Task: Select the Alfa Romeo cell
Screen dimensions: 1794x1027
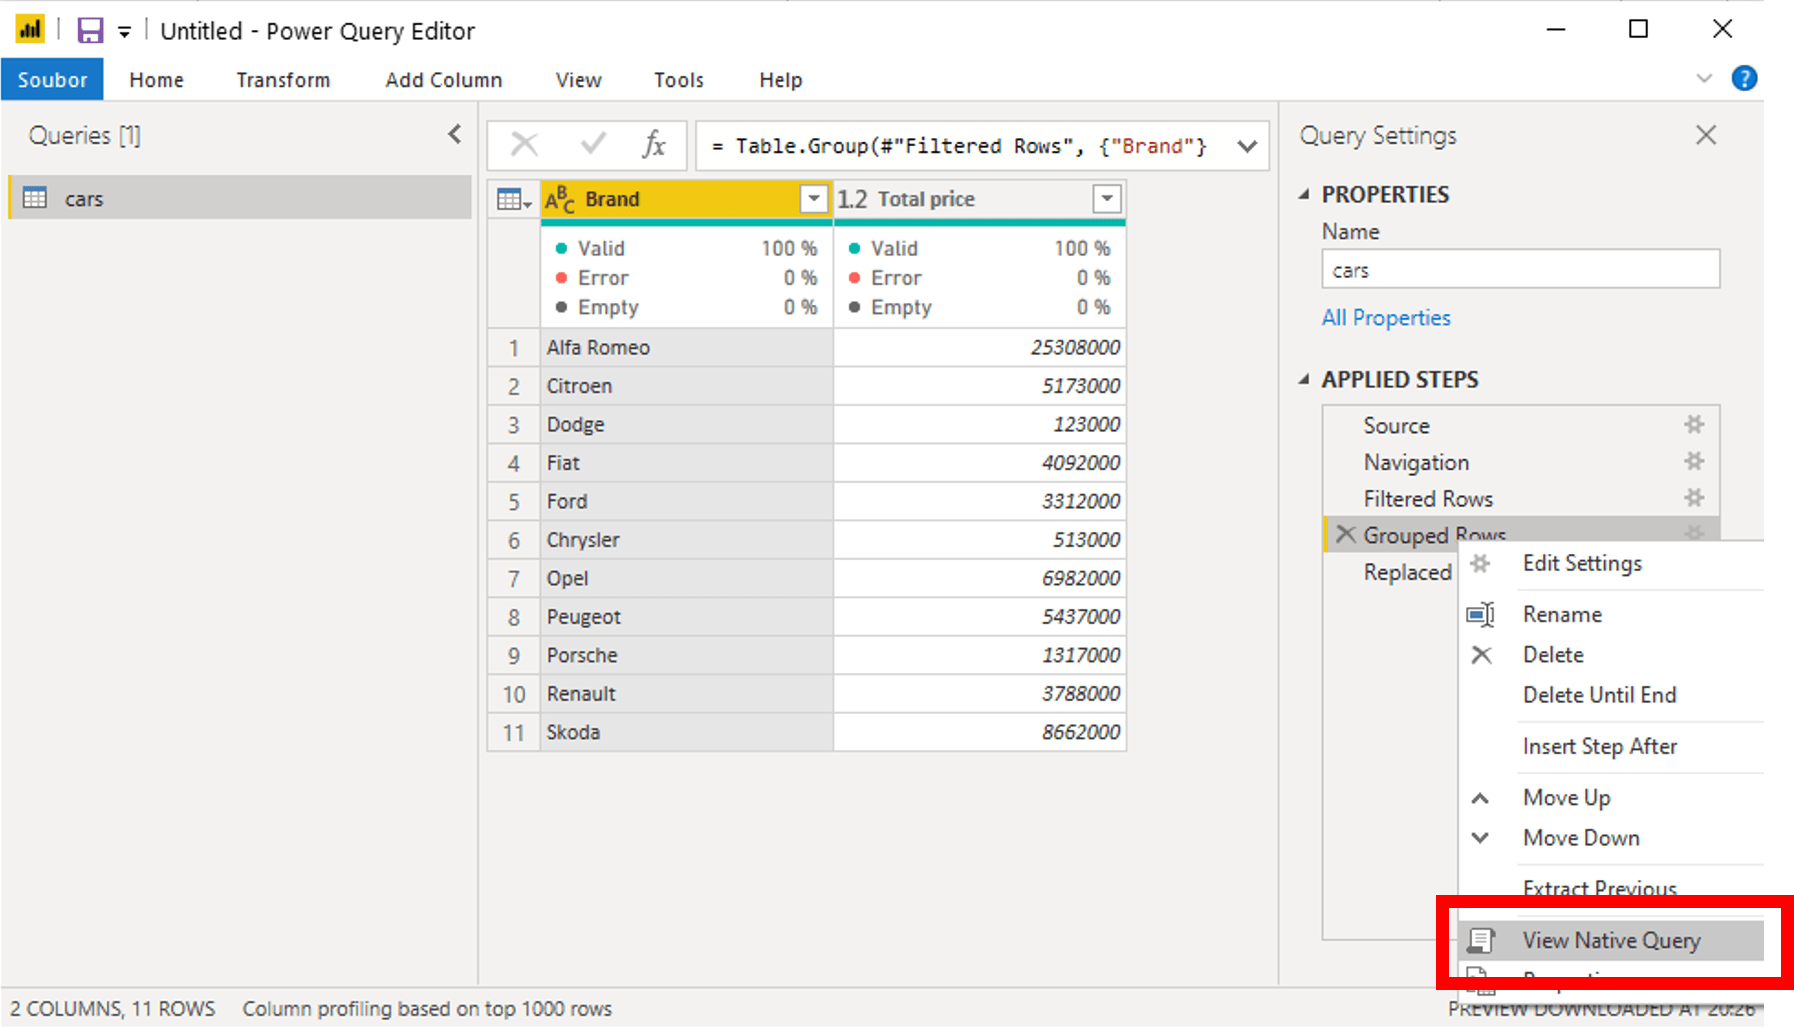Action: click(686, 347)
